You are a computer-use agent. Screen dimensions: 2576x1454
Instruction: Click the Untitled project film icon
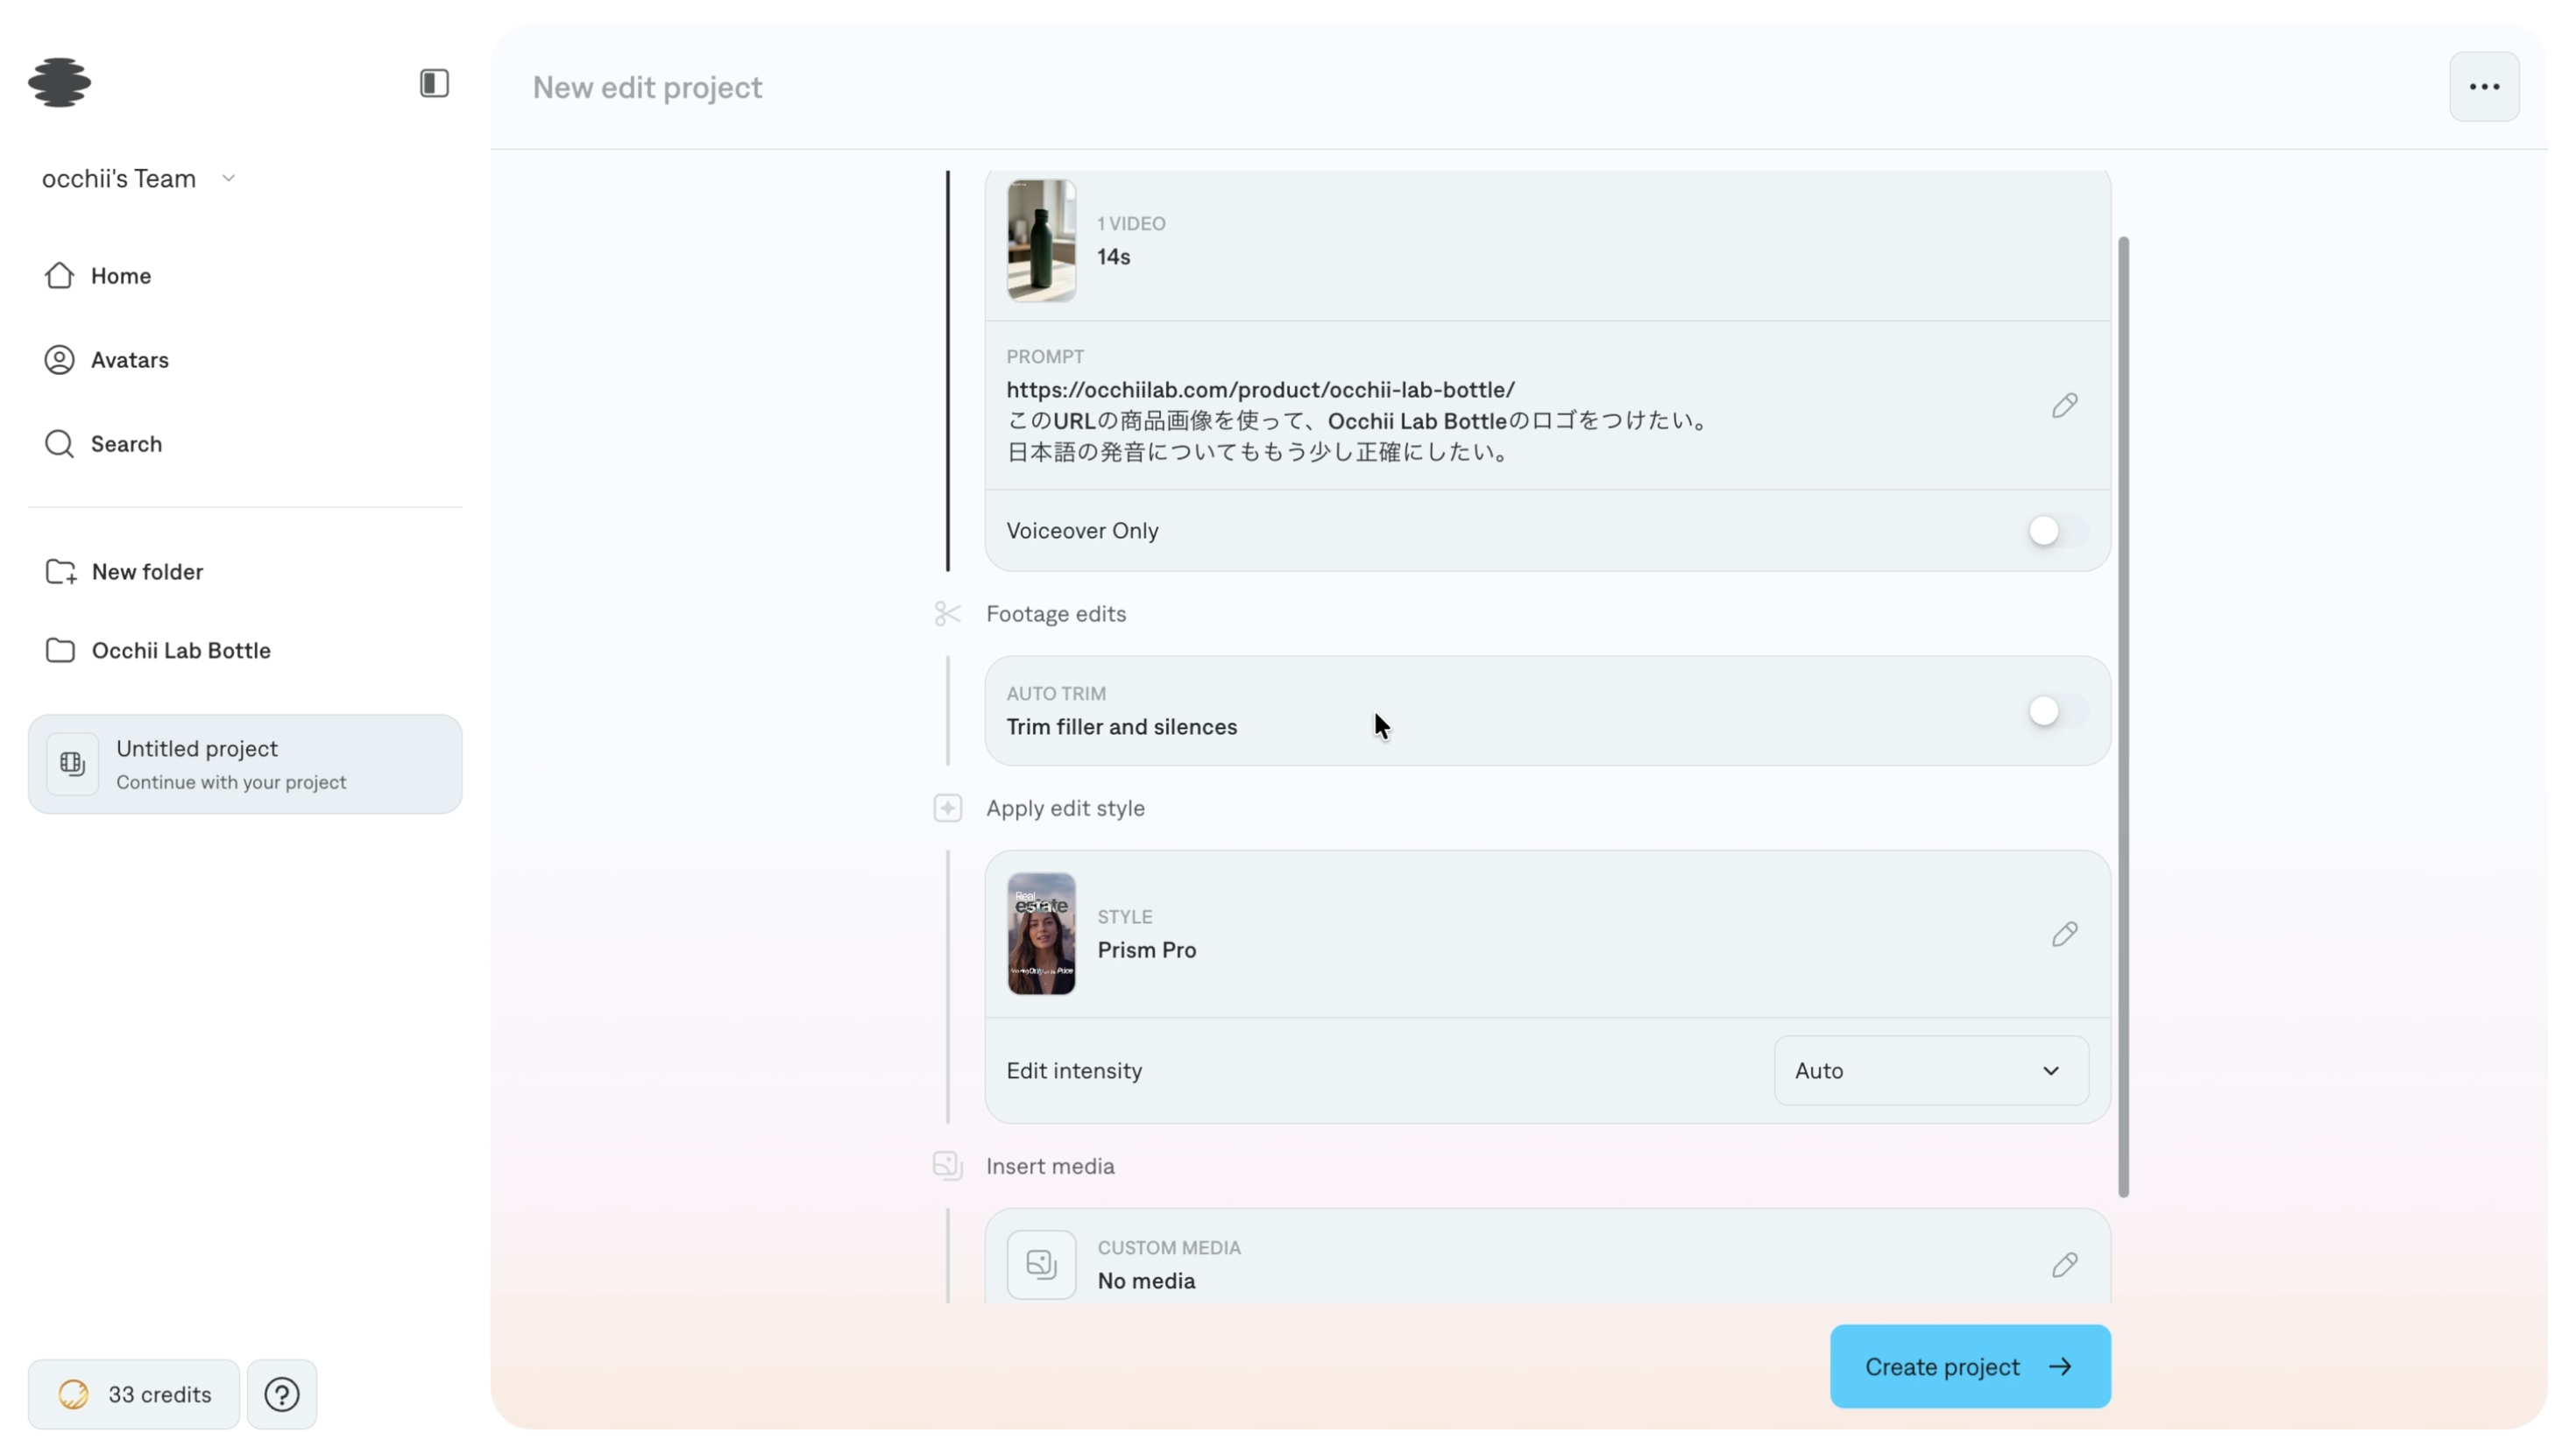coord(72,764)
